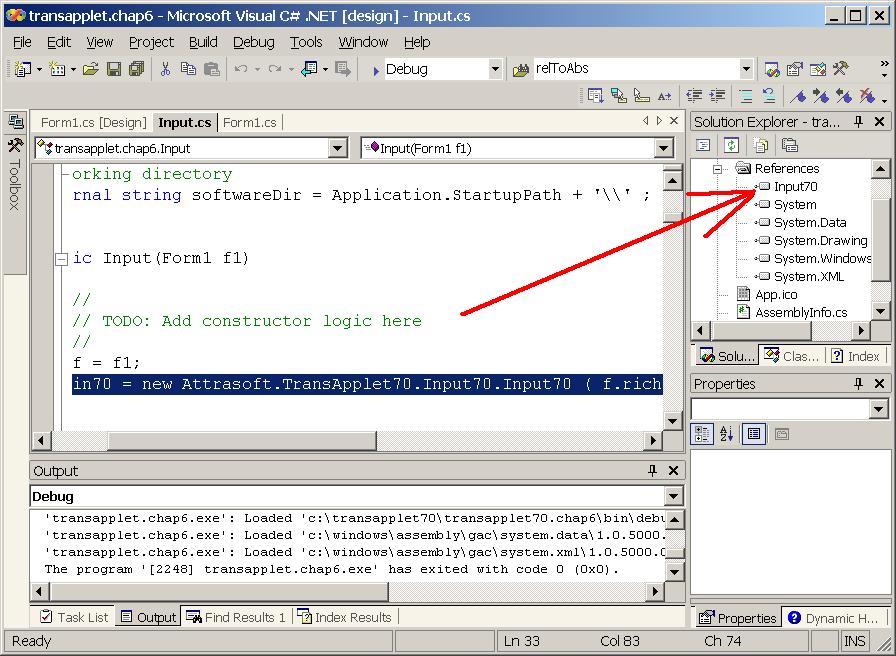The image size is (896, 656).
Task: Switch to the Form1.cs code tab
Action: [250, 123]
